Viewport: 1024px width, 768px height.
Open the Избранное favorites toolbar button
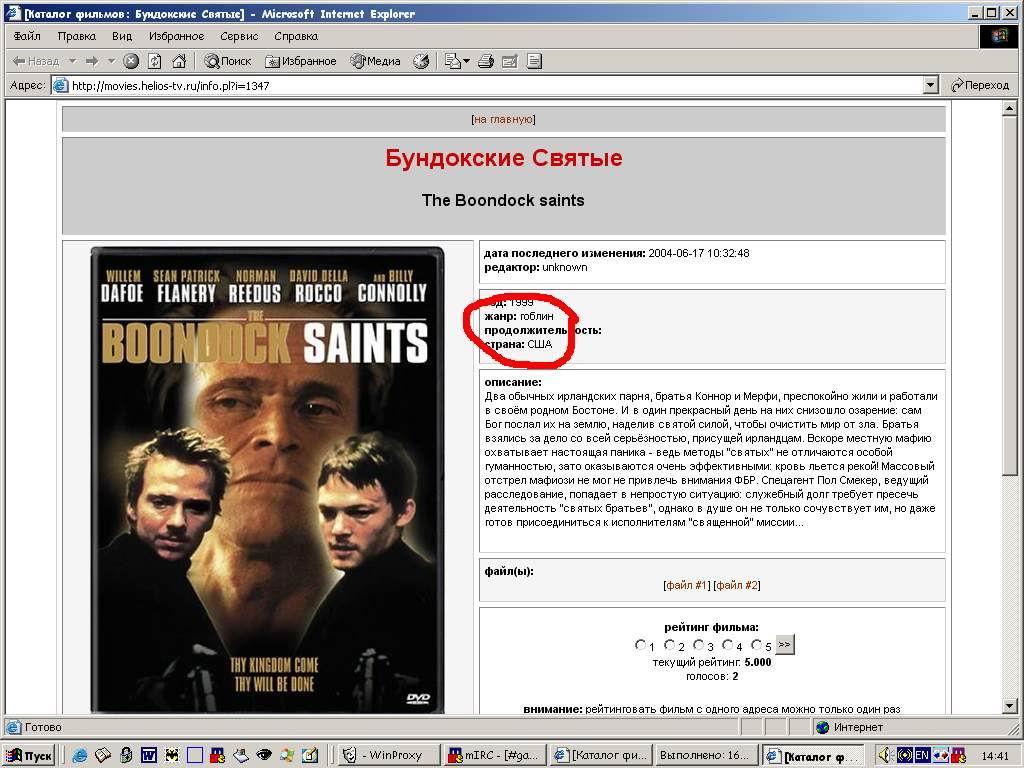coord(301,61)
